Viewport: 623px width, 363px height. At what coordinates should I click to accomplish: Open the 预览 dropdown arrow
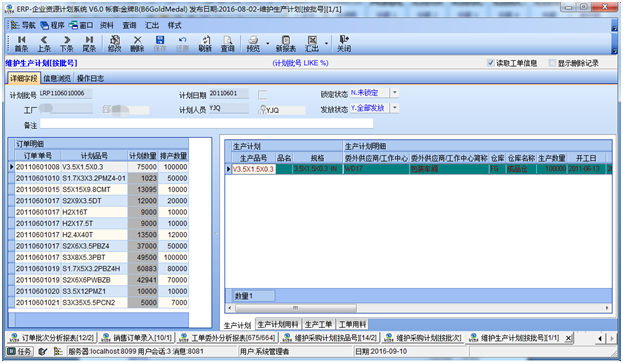point(267,44)
